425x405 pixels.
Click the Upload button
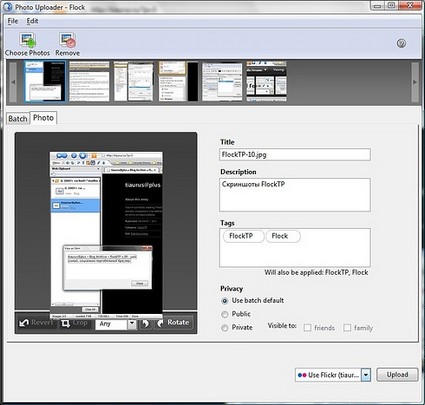[397, 375]
